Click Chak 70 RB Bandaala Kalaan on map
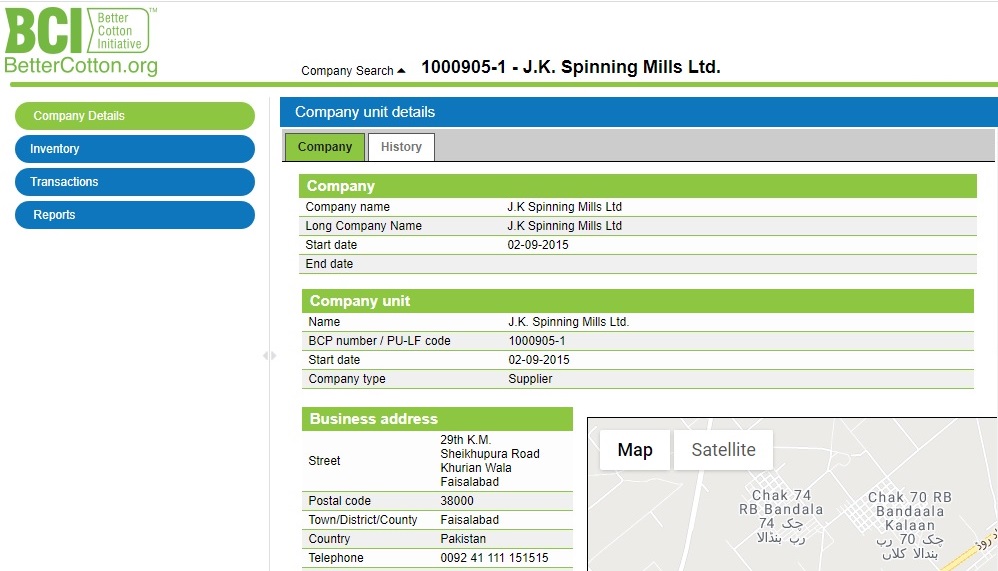Image resolution: width=998 pixels, height=571 pixels. [910, 525]
